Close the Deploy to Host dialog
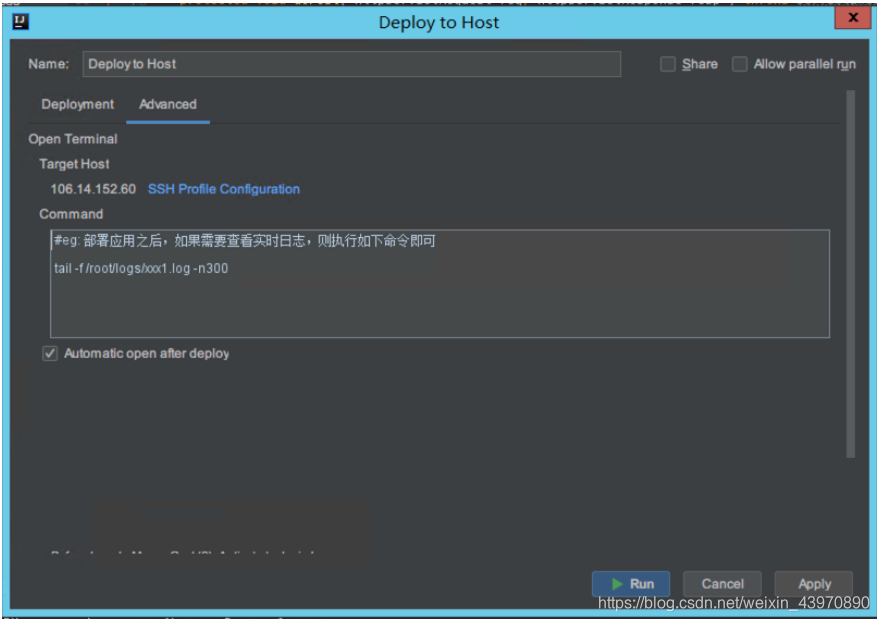Screen dimensions: 880x622 tap(852, 17)
